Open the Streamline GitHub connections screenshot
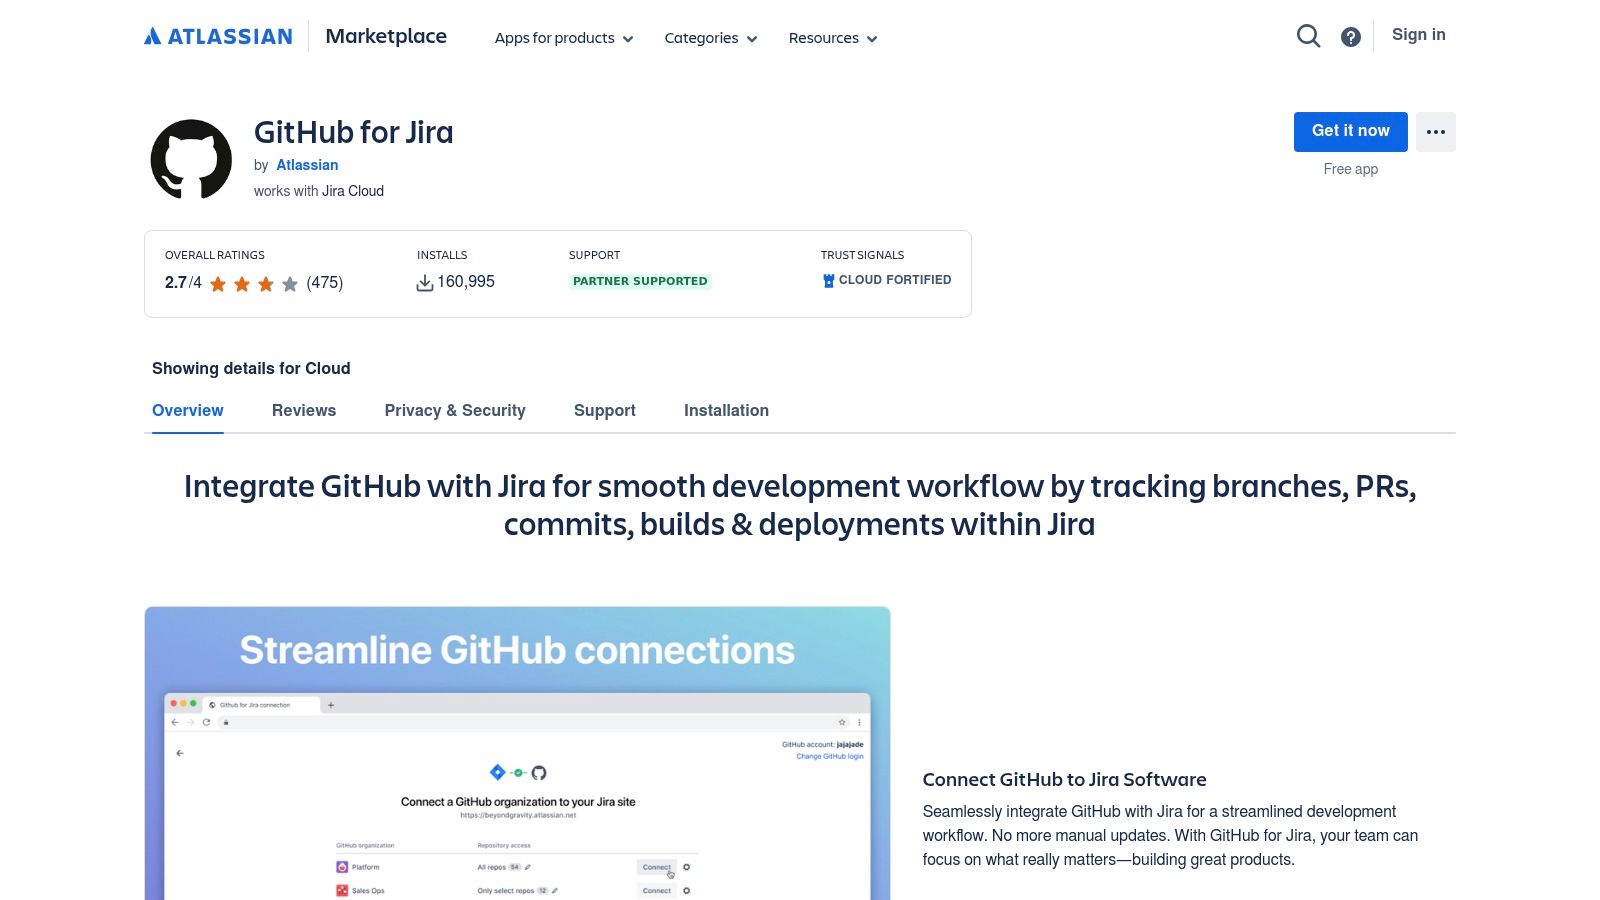 [517, 753]
